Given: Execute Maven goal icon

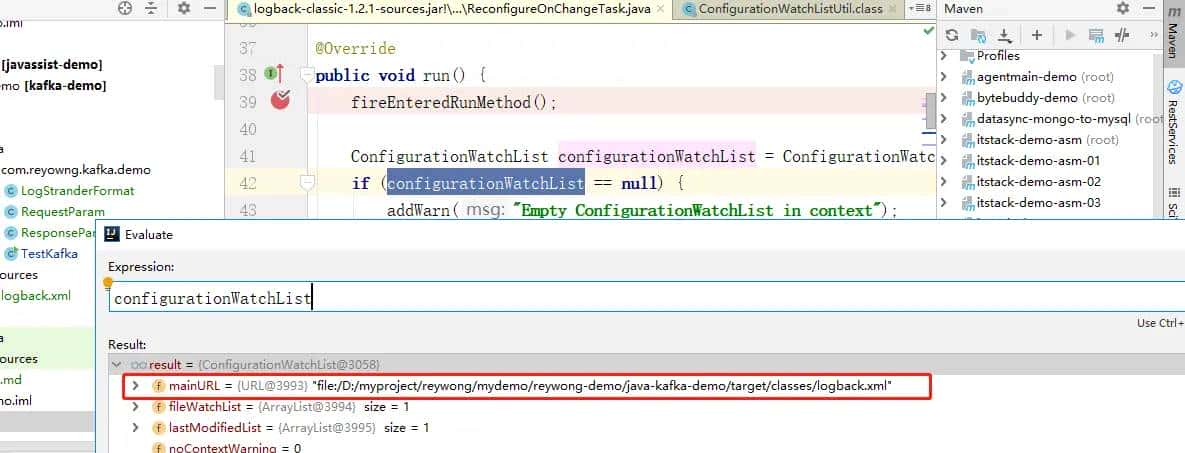Looking at the screenshot, I should tap(1096, 35).
